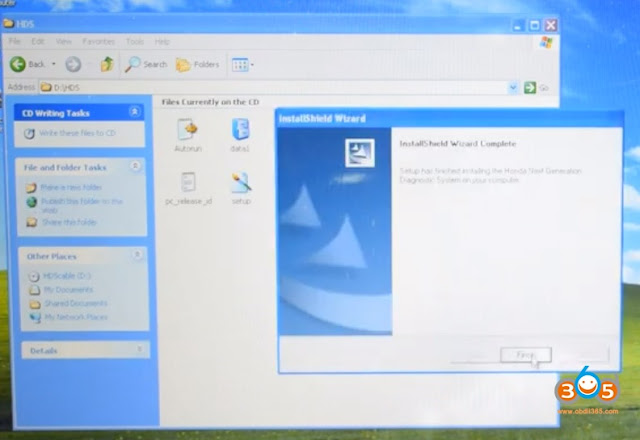This screenshot has height=440, width=640.
Task: Minimize the HDS explorer window
Action: [x=518, y=26]
